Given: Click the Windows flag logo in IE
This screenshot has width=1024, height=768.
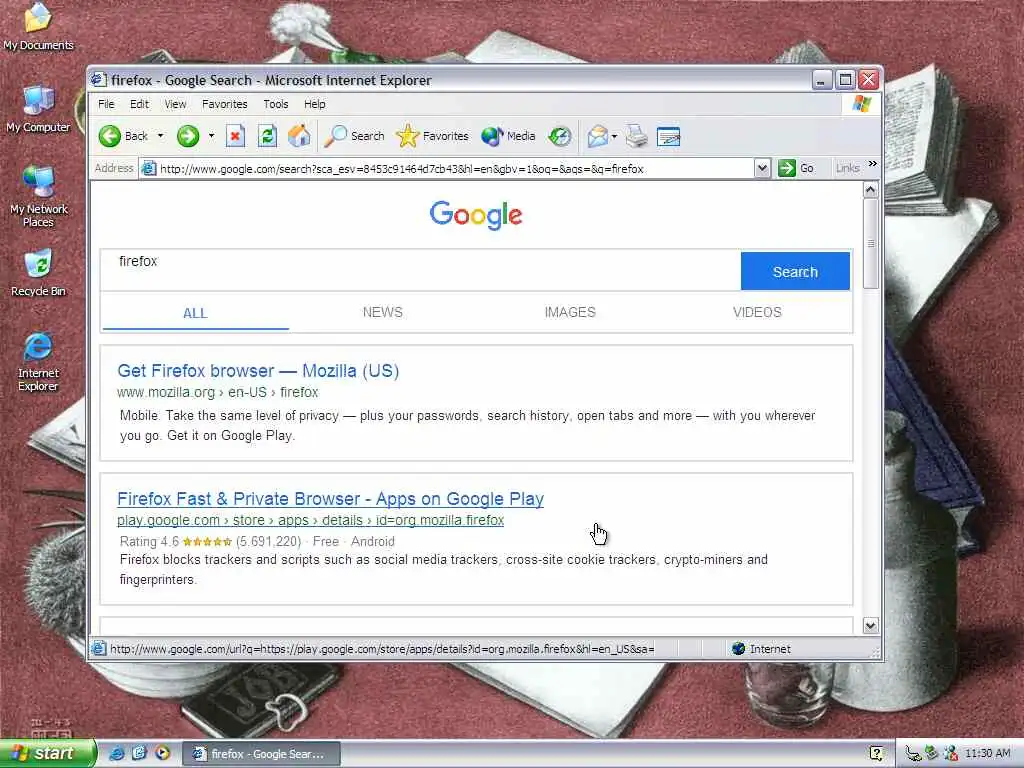Looking at the screenshot, I should coord(861,104).
